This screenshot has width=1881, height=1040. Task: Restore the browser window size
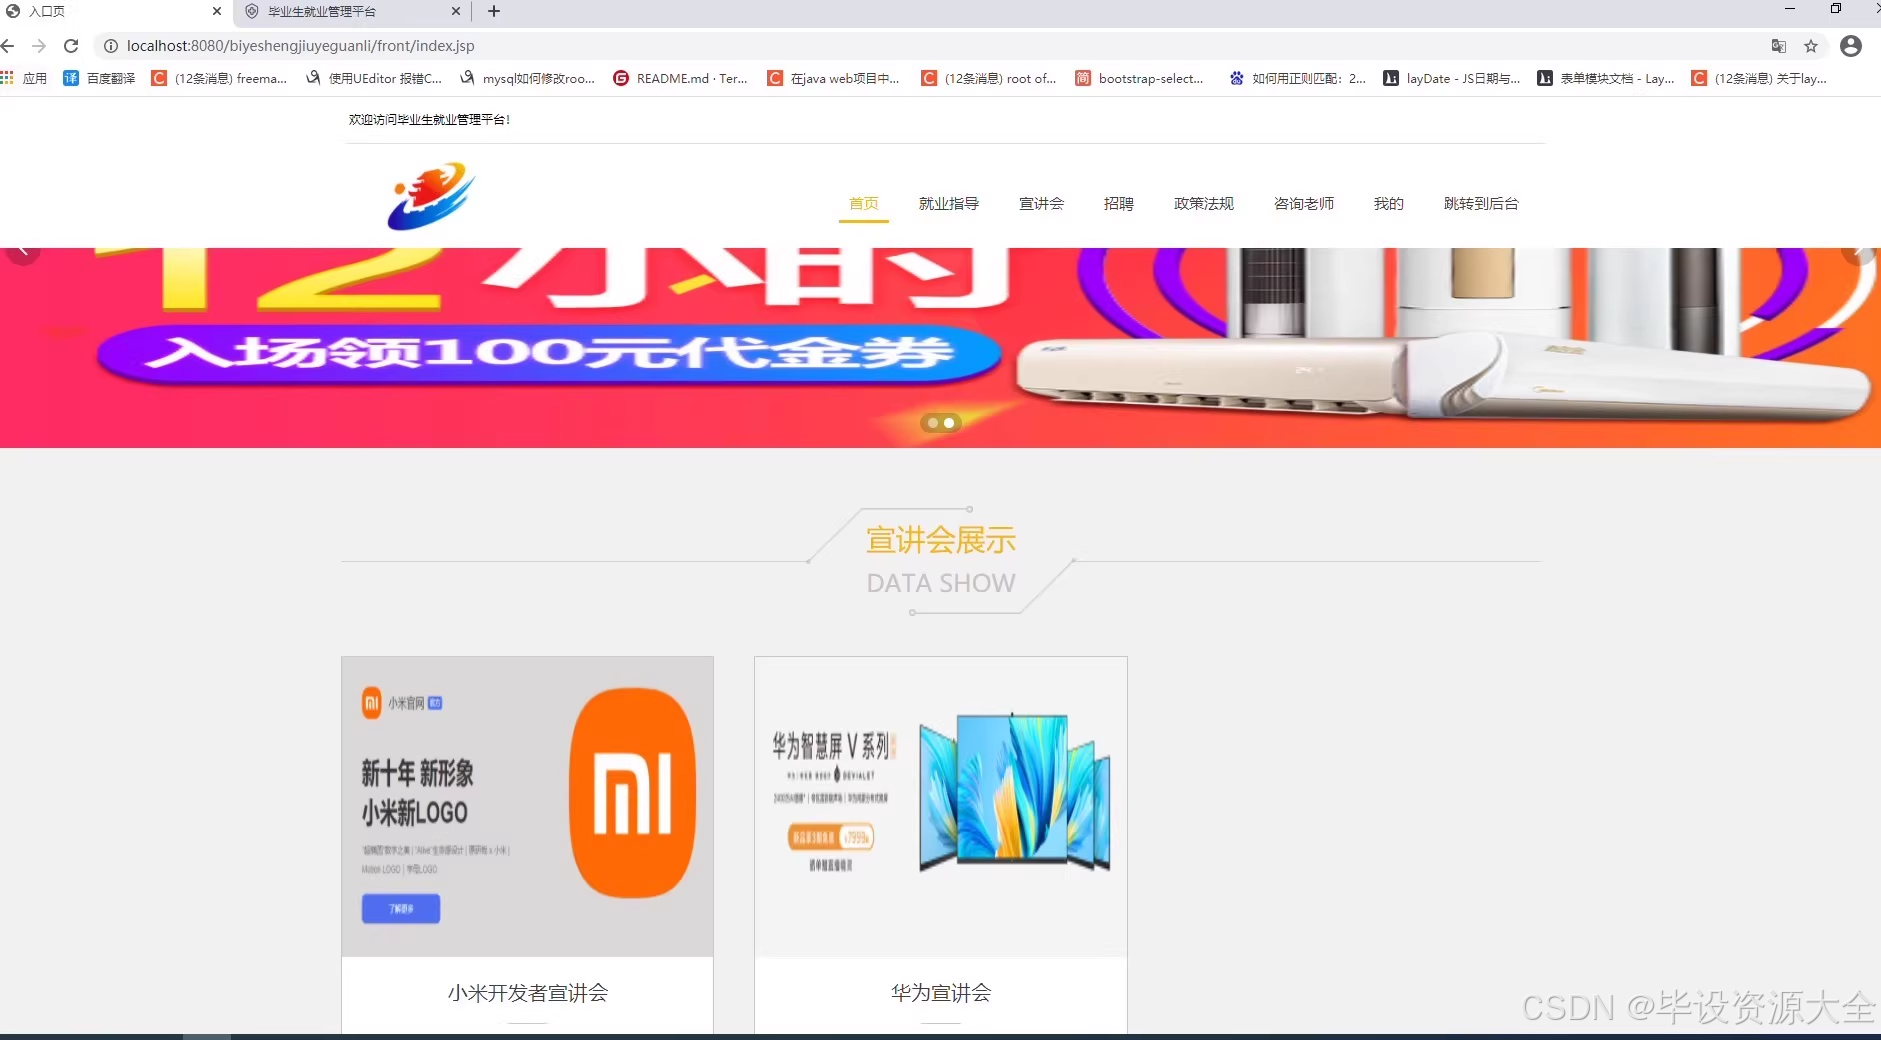point(1836,9)
